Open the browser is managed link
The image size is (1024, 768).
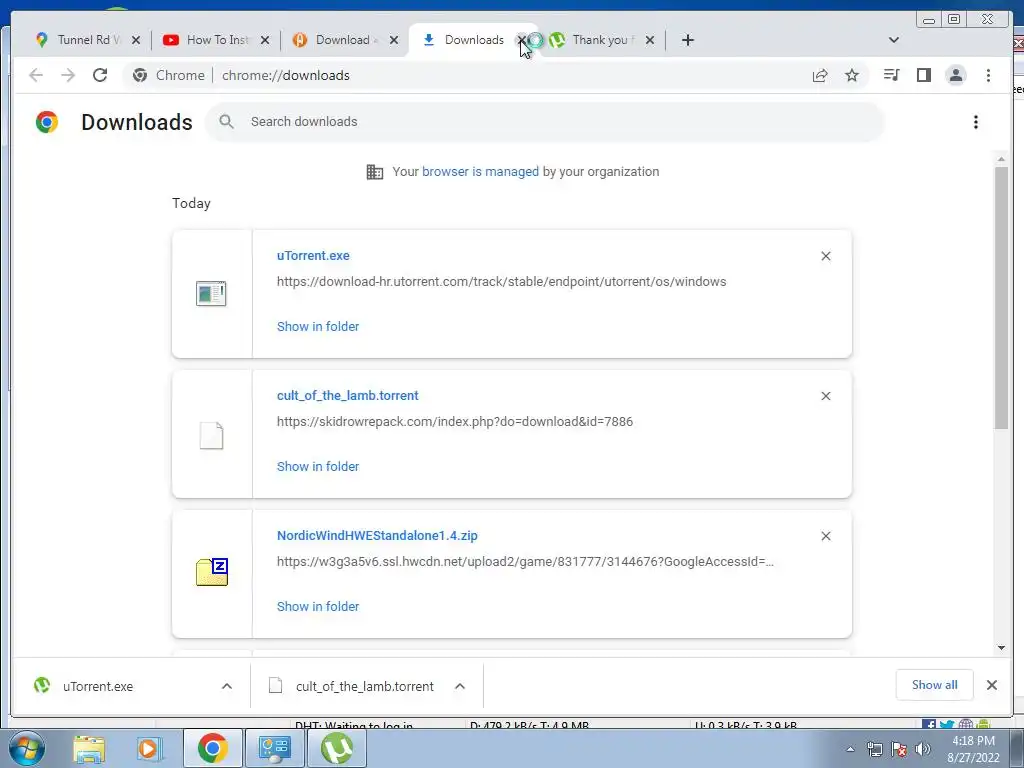point(480,172)
